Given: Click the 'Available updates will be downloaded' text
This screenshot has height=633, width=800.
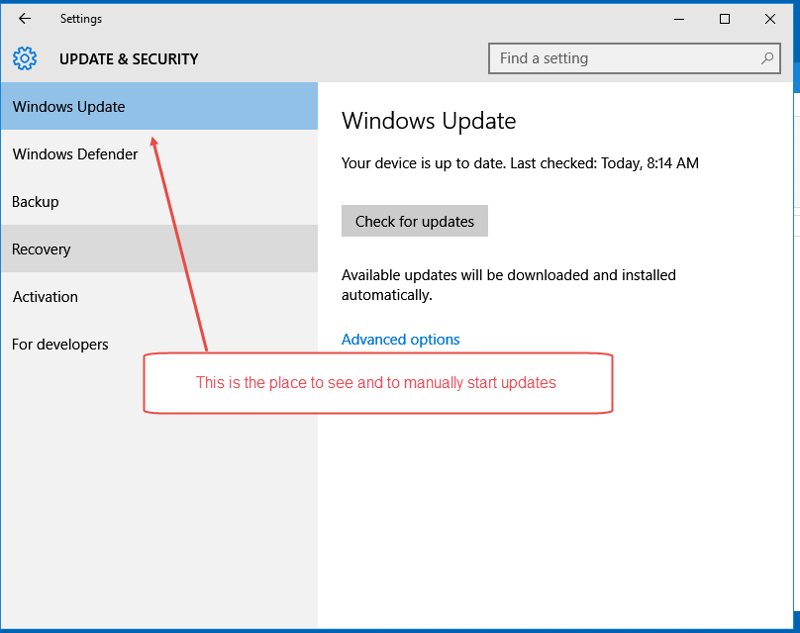Looking at the screenshot, I should click(x=508, y=285).
